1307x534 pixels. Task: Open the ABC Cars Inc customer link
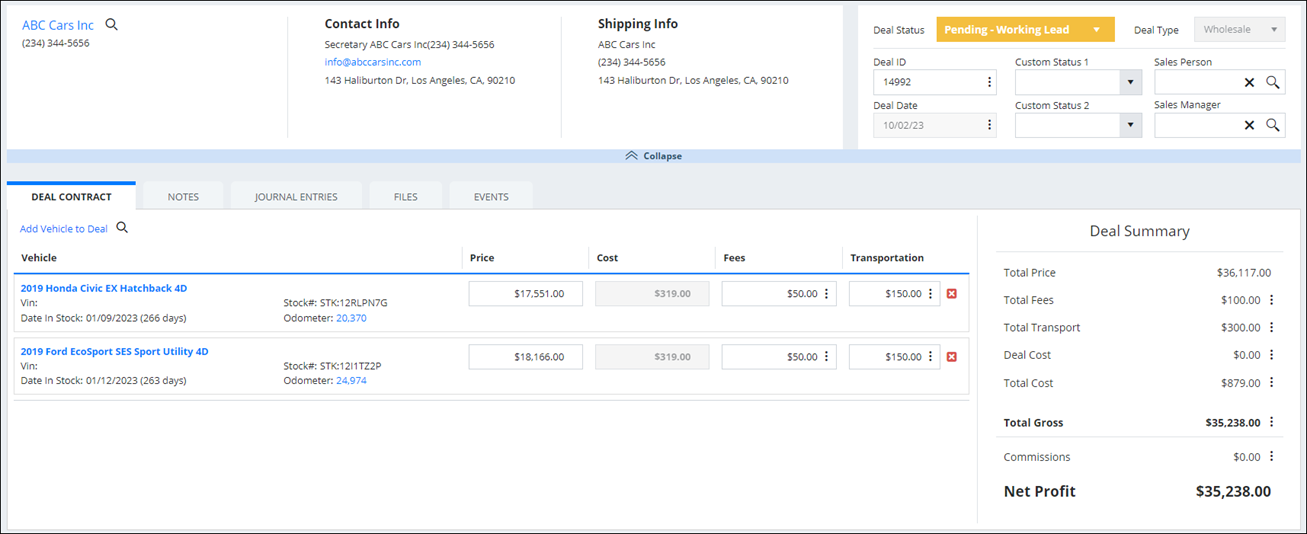point(58,25)
